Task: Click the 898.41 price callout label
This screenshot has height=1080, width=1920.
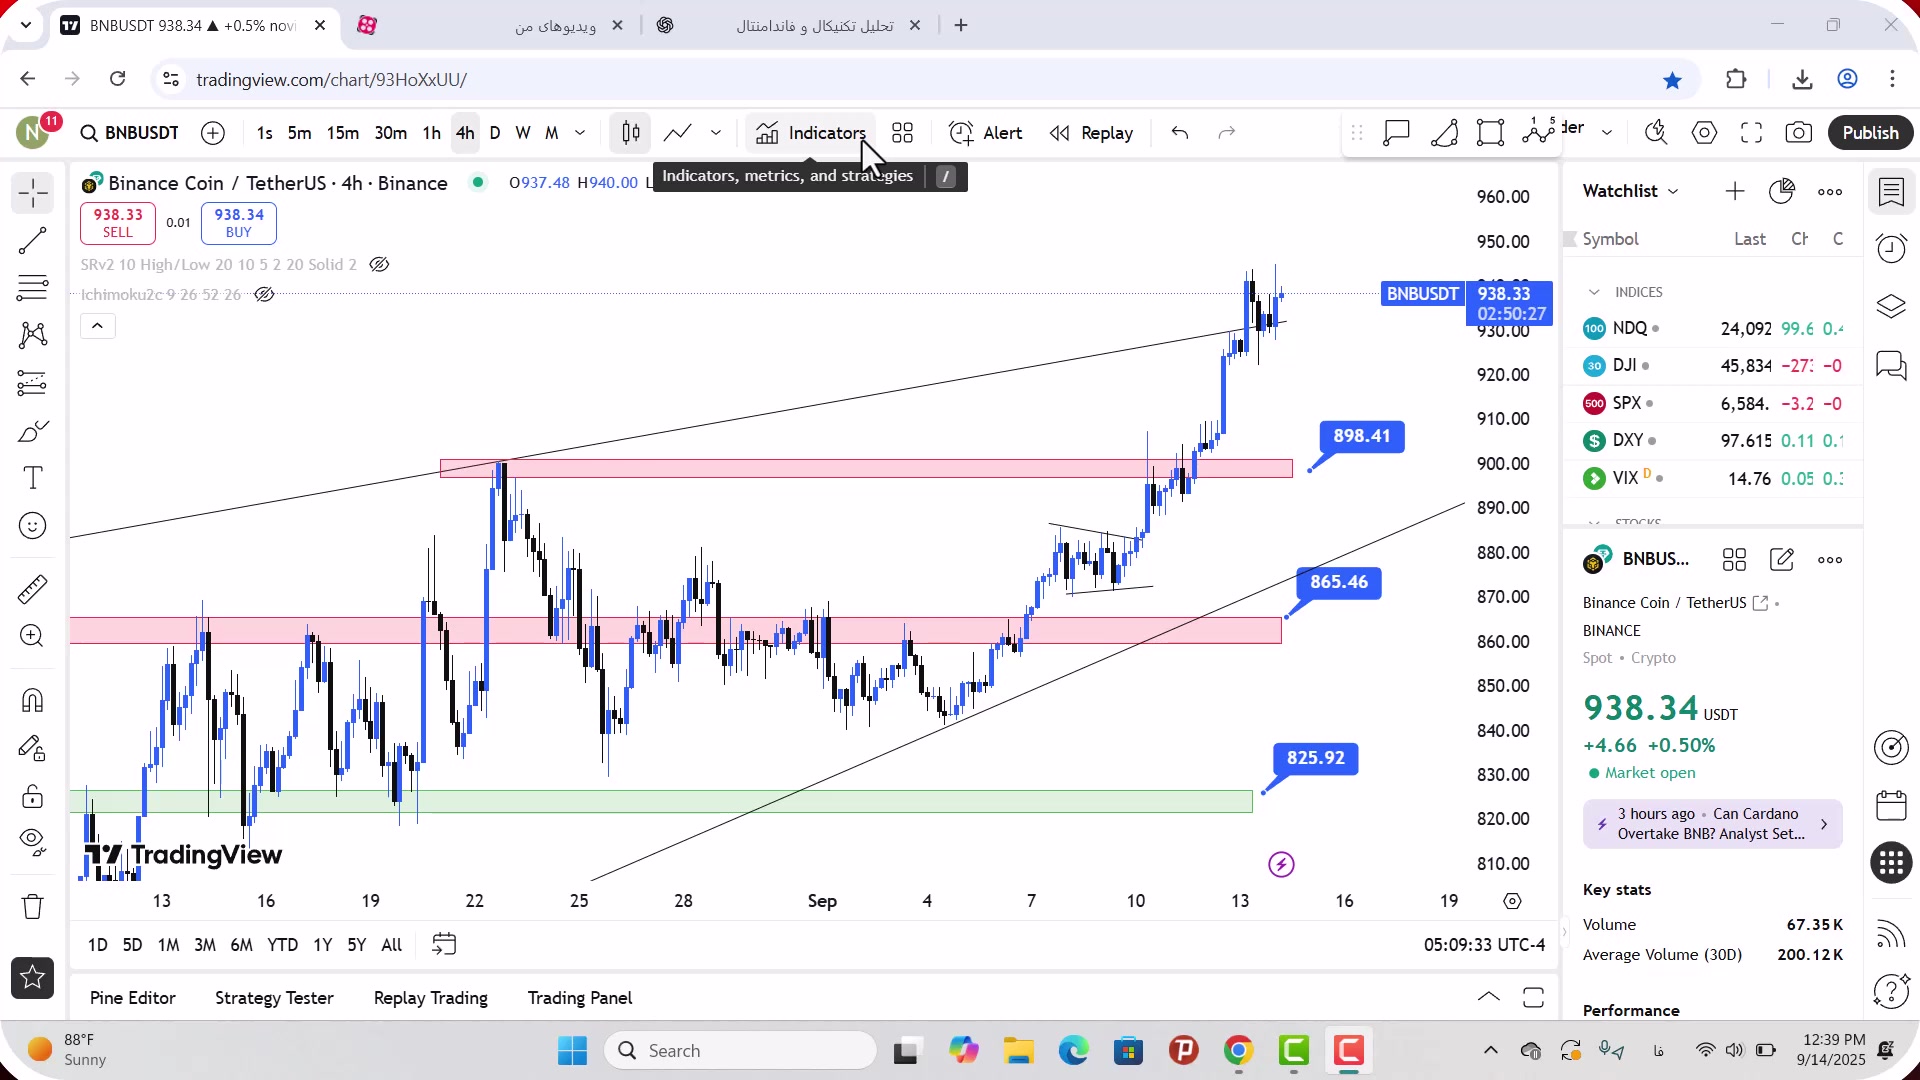Action: pyautogui.click(x=1362, y=436)
